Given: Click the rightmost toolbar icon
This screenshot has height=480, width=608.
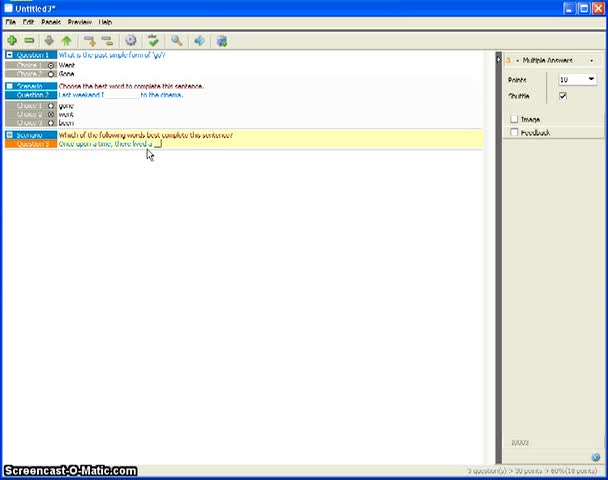Looking at the screenshot, I should (222, 41).
